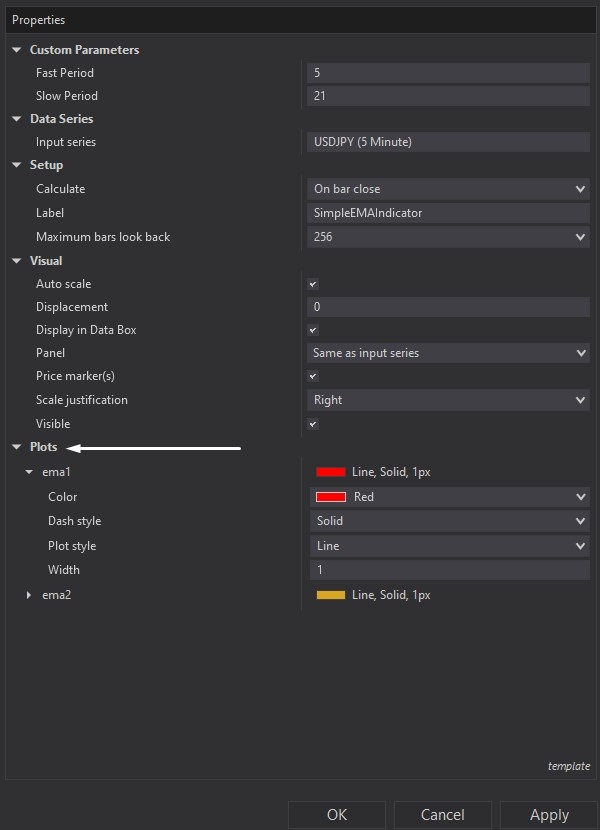Collapse the Data Series section

[x=16, y=118]
